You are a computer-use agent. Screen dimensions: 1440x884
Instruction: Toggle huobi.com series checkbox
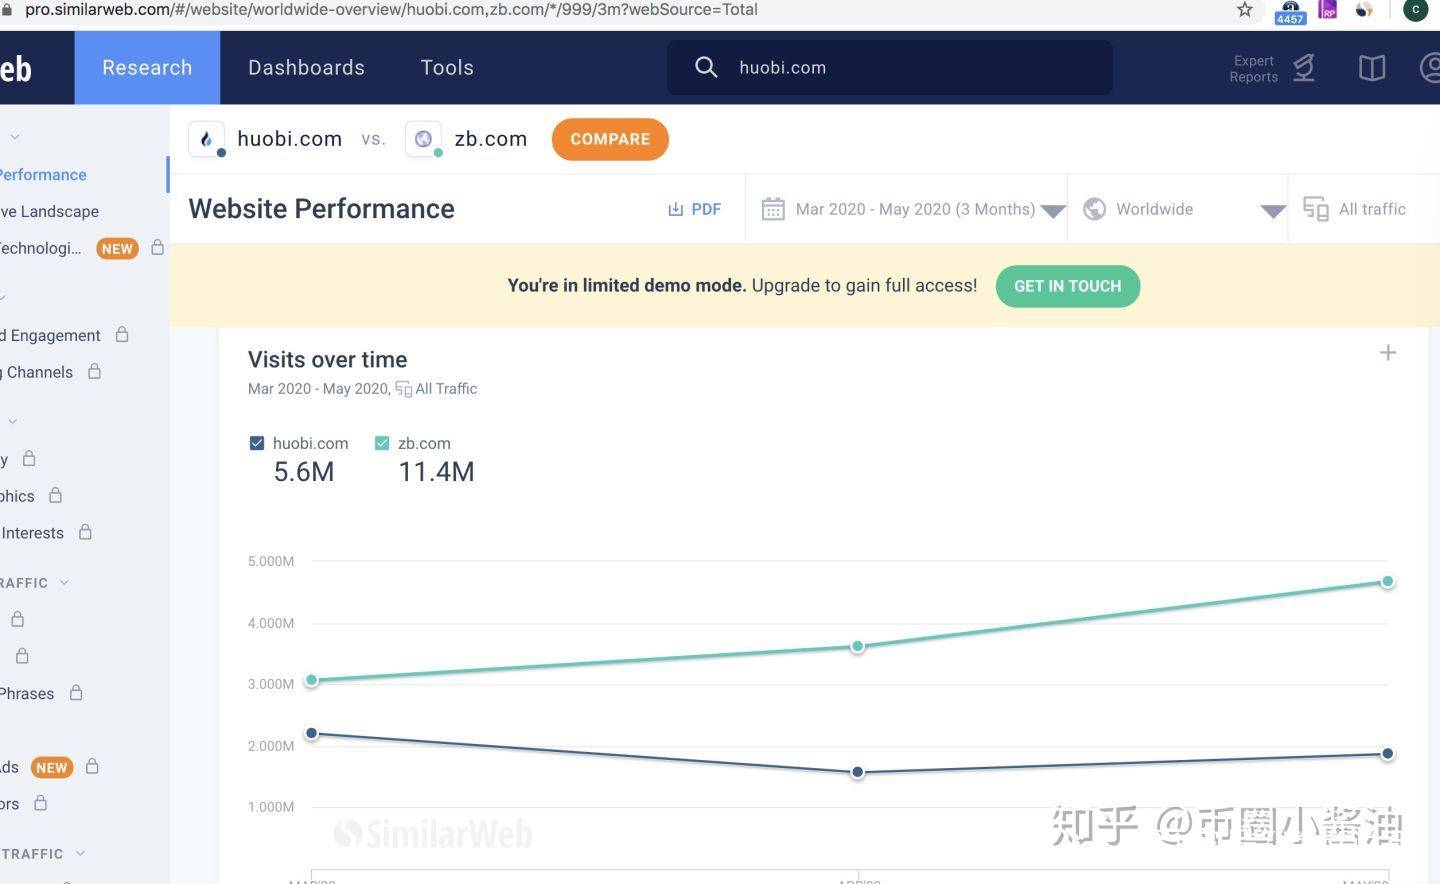click(257, 443)
